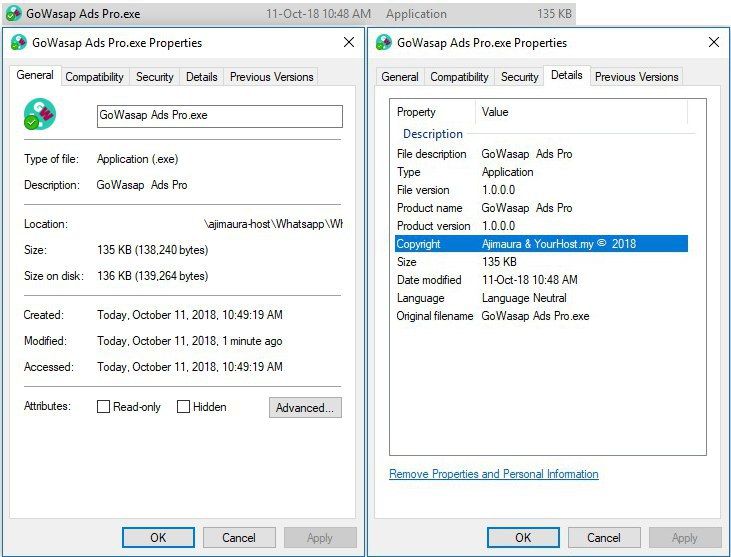Select GoWasap Ads Pro.exe file icon in list

pyautogui.click(x=13, y=14)
